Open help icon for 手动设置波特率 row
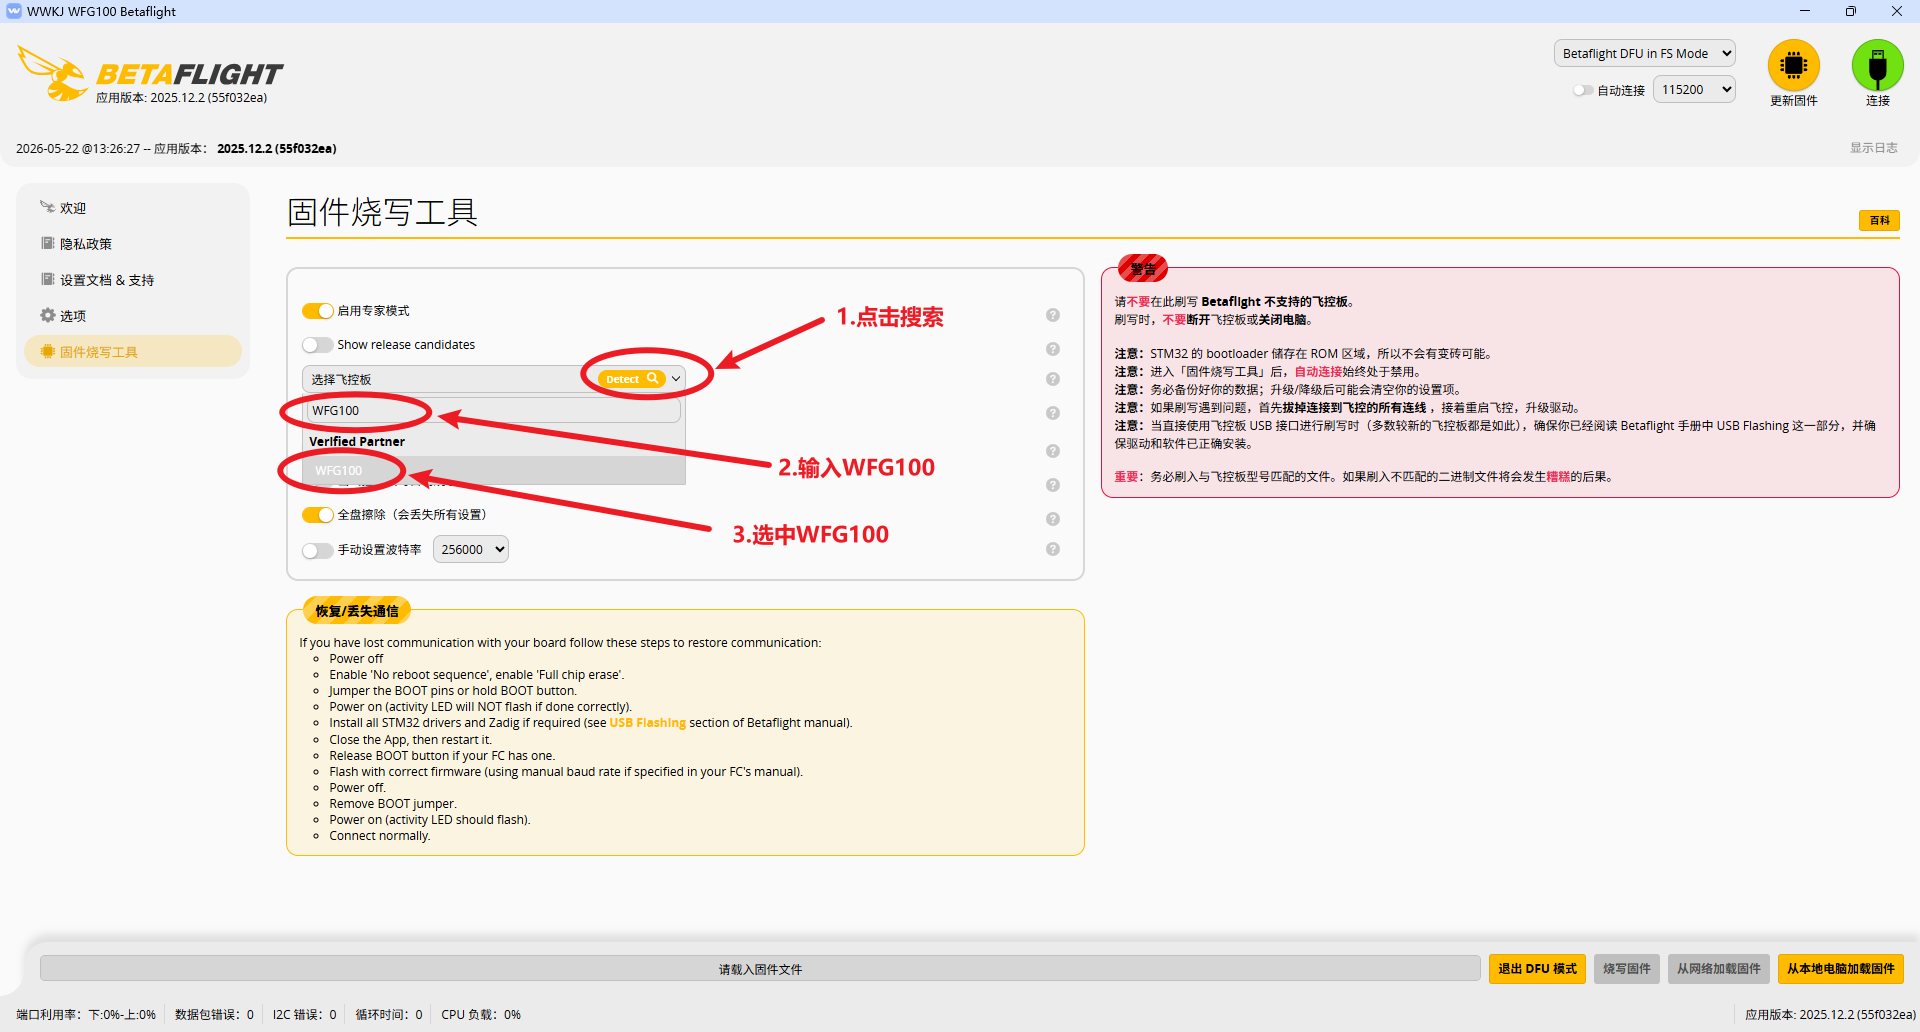1920x1032 pixels. tap(1053, 549)
